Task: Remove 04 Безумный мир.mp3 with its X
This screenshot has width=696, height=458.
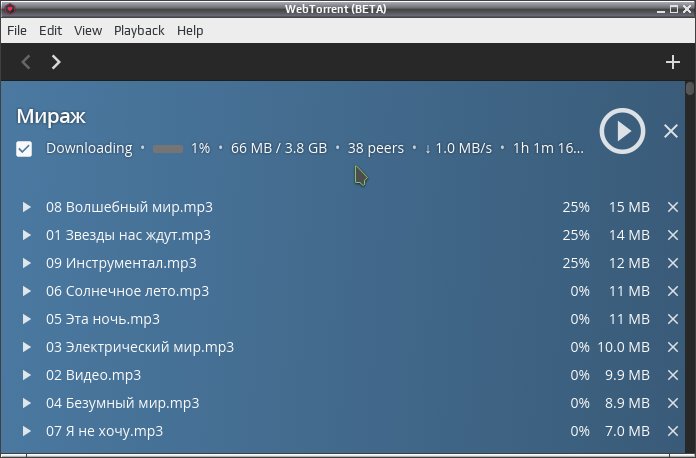Action: [673, 403]
